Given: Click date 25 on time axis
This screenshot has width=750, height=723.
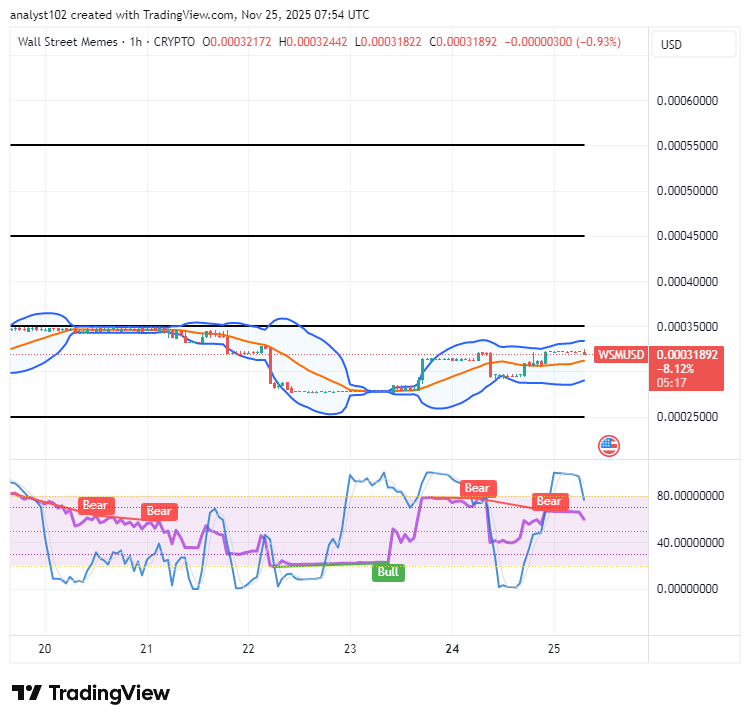Looking at the screenshot, I should (554, 649).
